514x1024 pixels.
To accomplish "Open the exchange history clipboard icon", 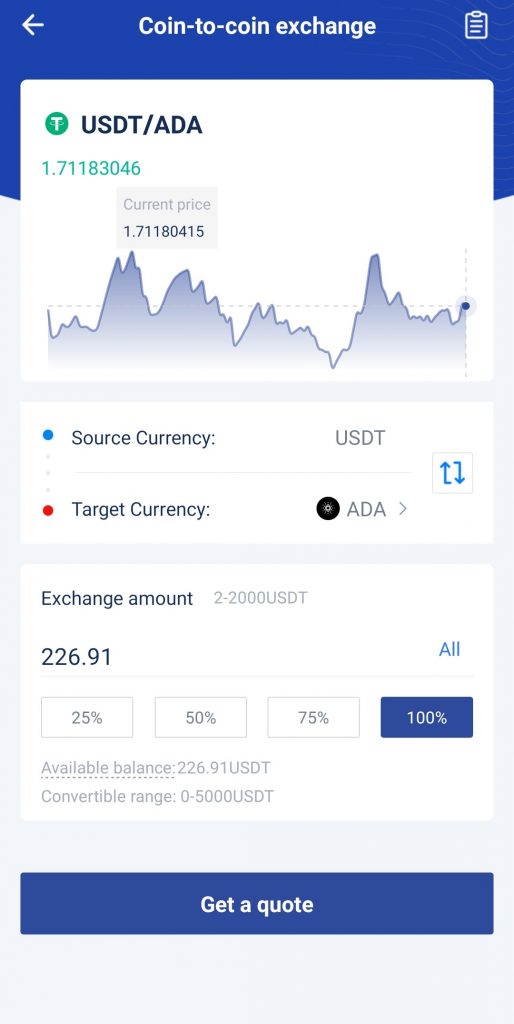I will [x=476, y=25].
